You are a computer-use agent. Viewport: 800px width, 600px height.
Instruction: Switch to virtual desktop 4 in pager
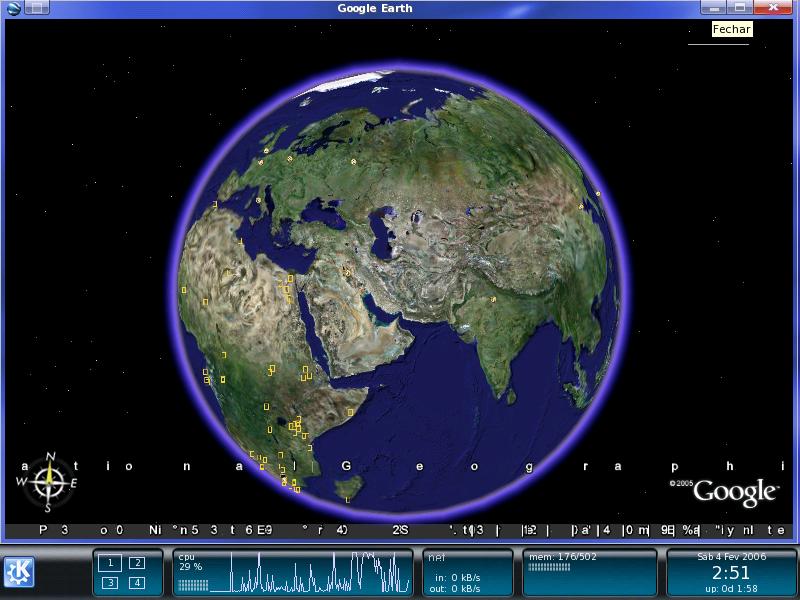pos(136,582)
